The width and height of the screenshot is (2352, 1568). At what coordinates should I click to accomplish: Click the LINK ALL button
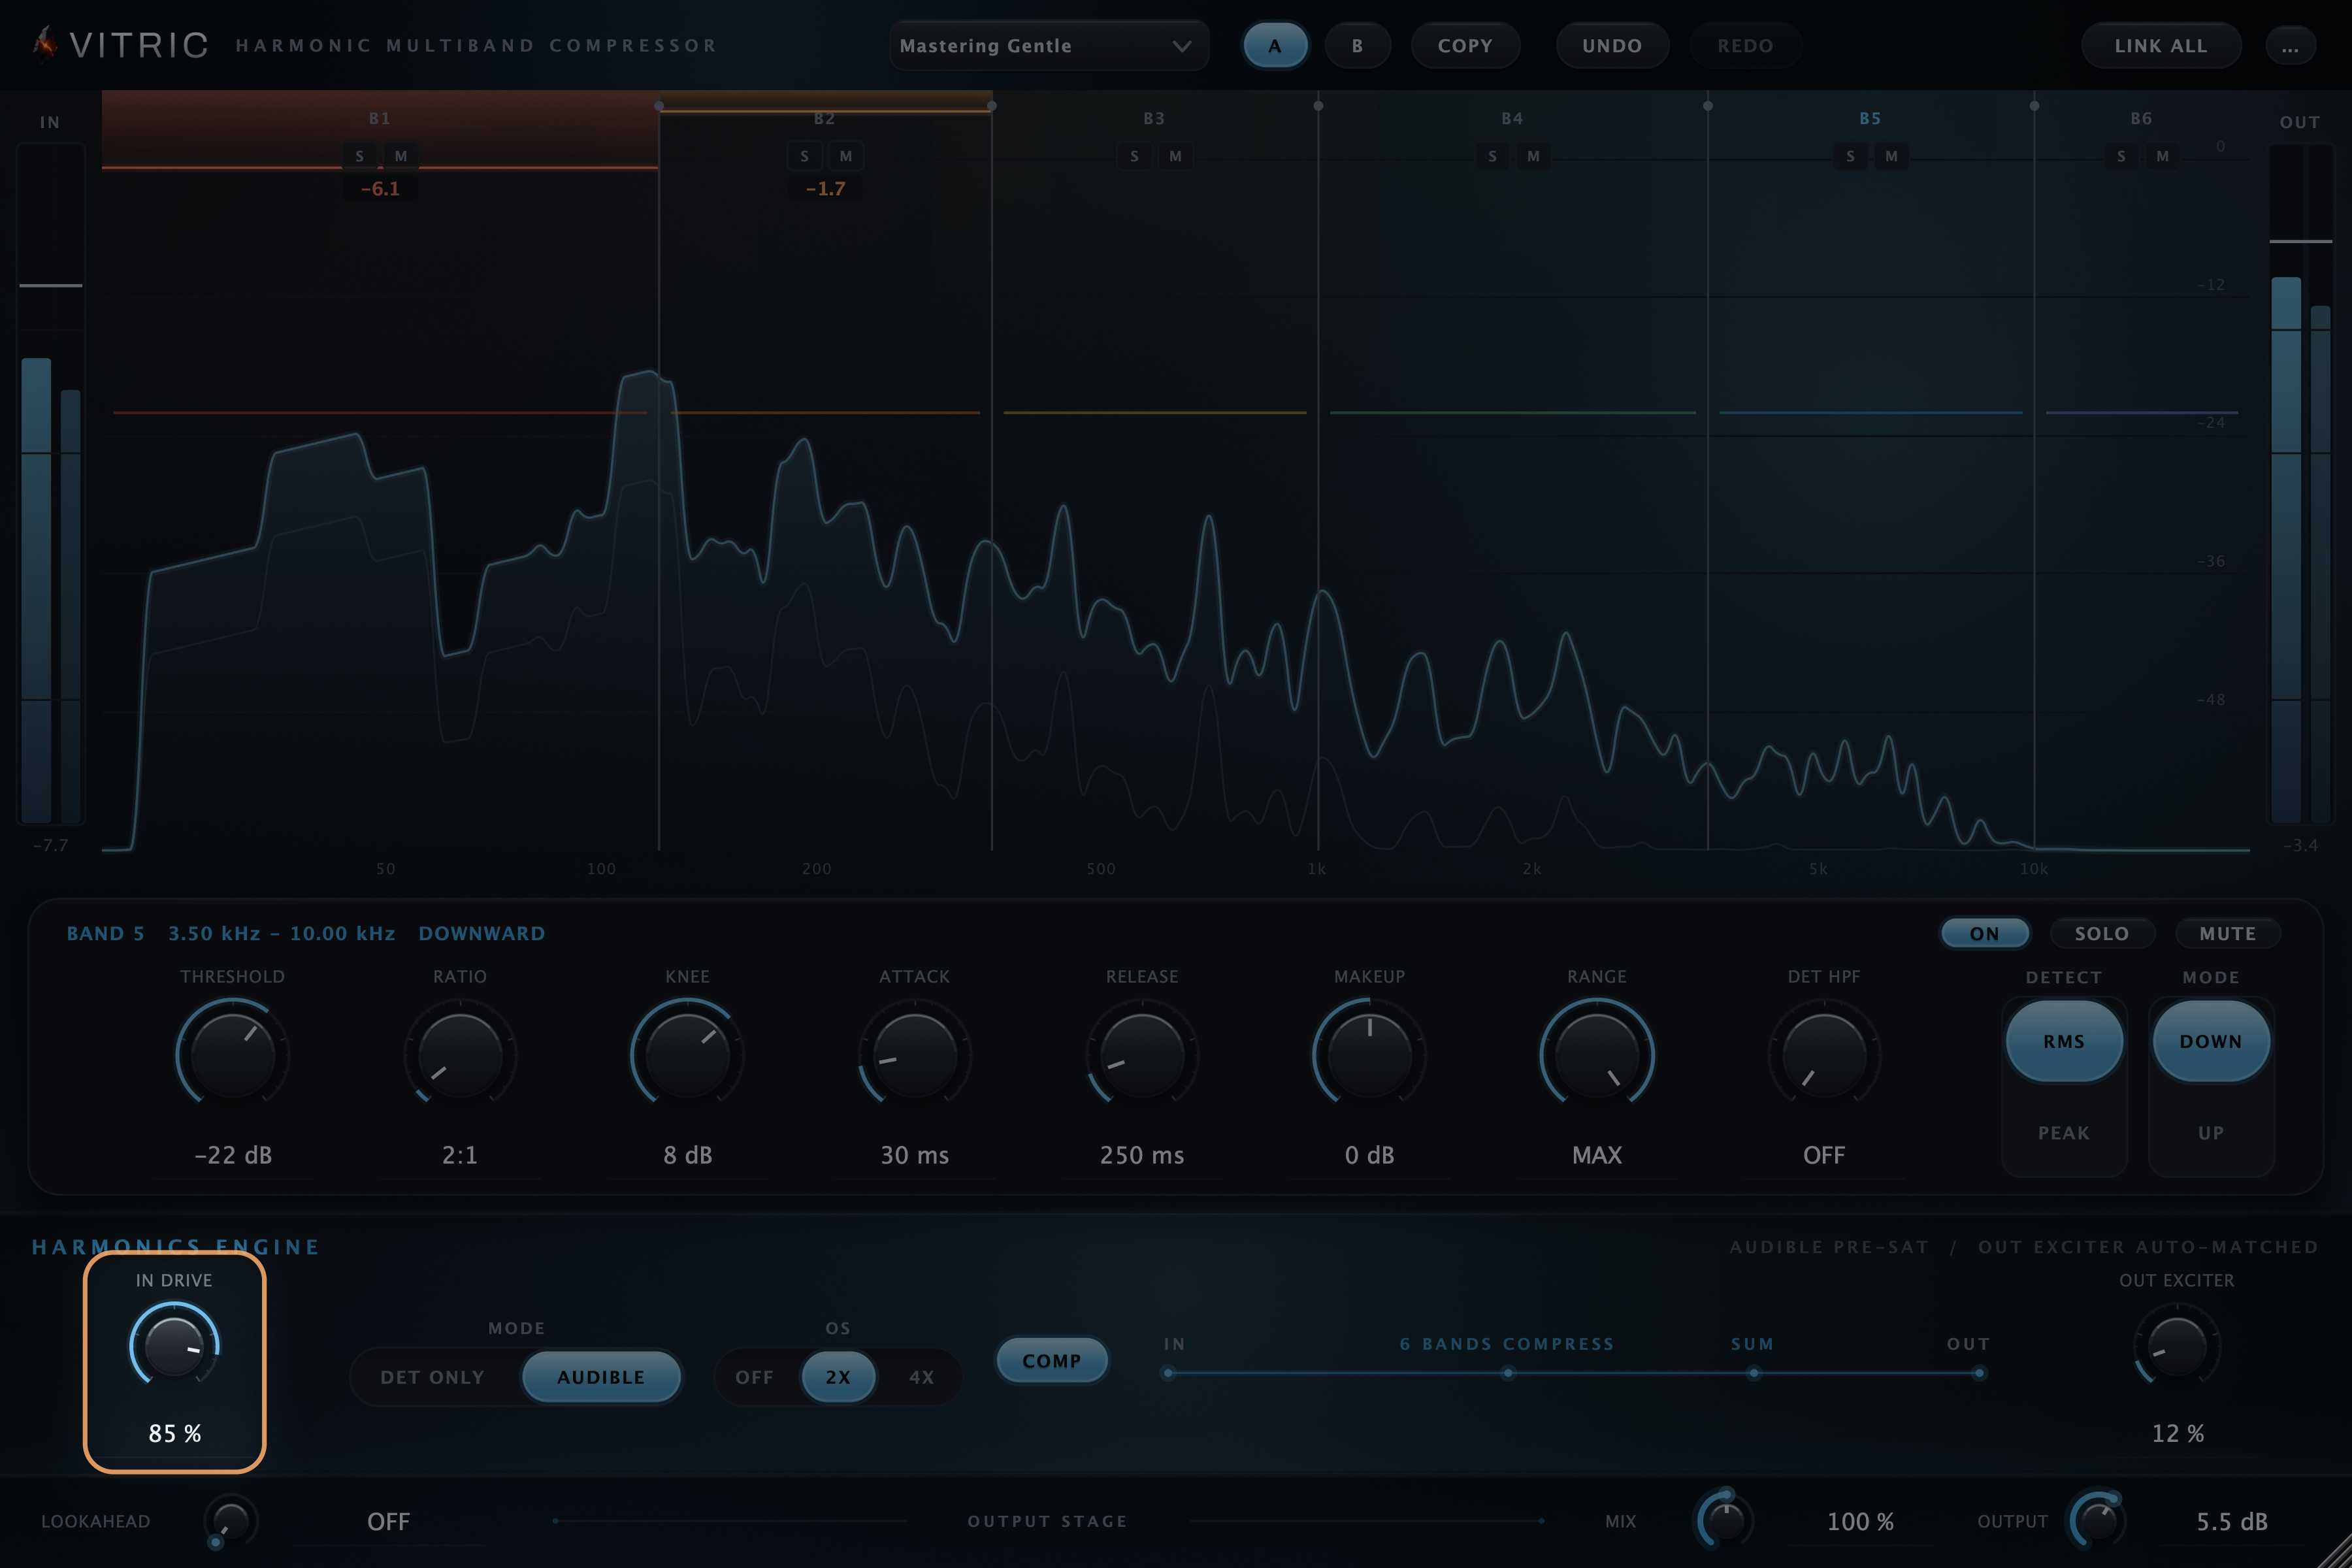click(2161, 46)
